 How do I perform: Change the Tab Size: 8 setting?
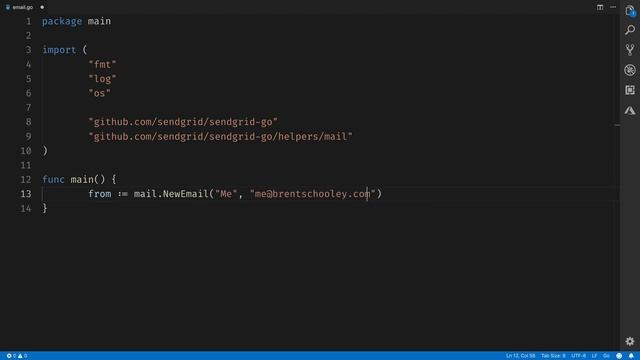[x=553, y=356]
